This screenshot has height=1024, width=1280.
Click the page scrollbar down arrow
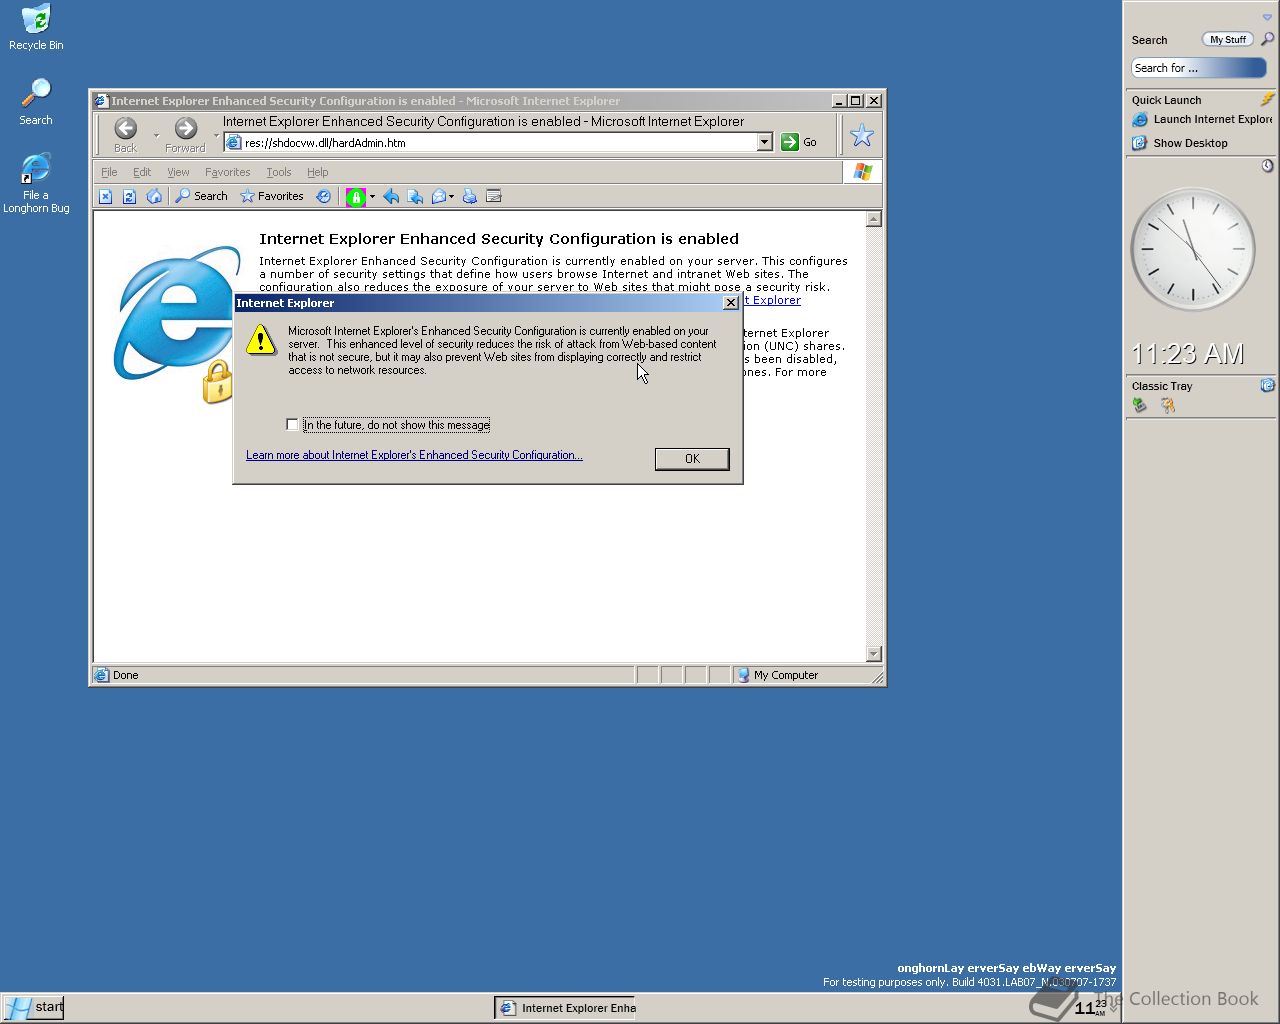click(873, 654)
